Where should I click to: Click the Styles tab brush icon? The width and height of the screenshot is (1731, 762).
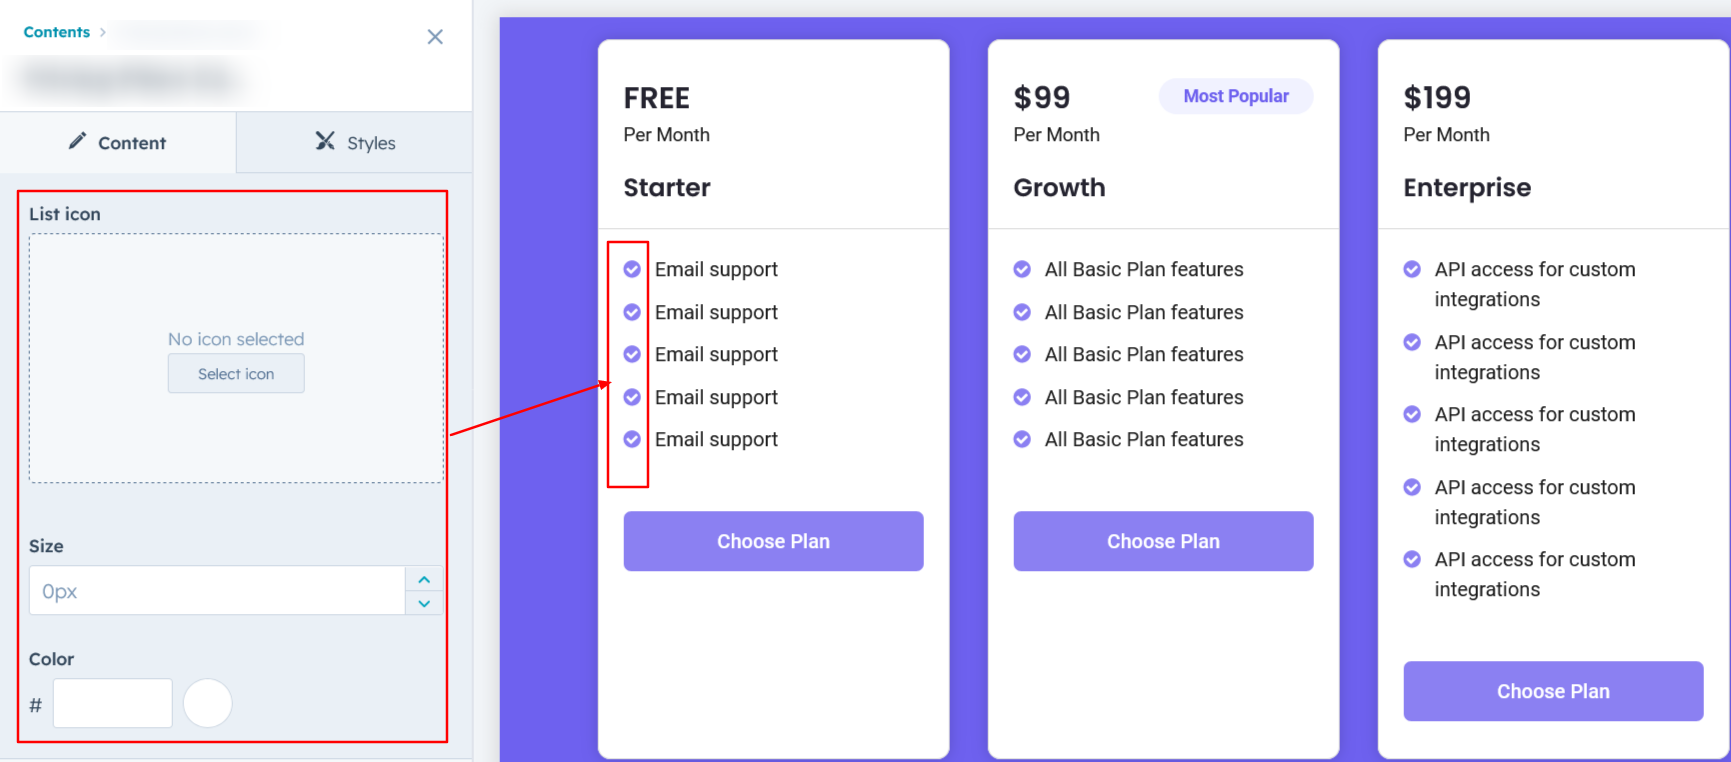click(x=325, y=142)
